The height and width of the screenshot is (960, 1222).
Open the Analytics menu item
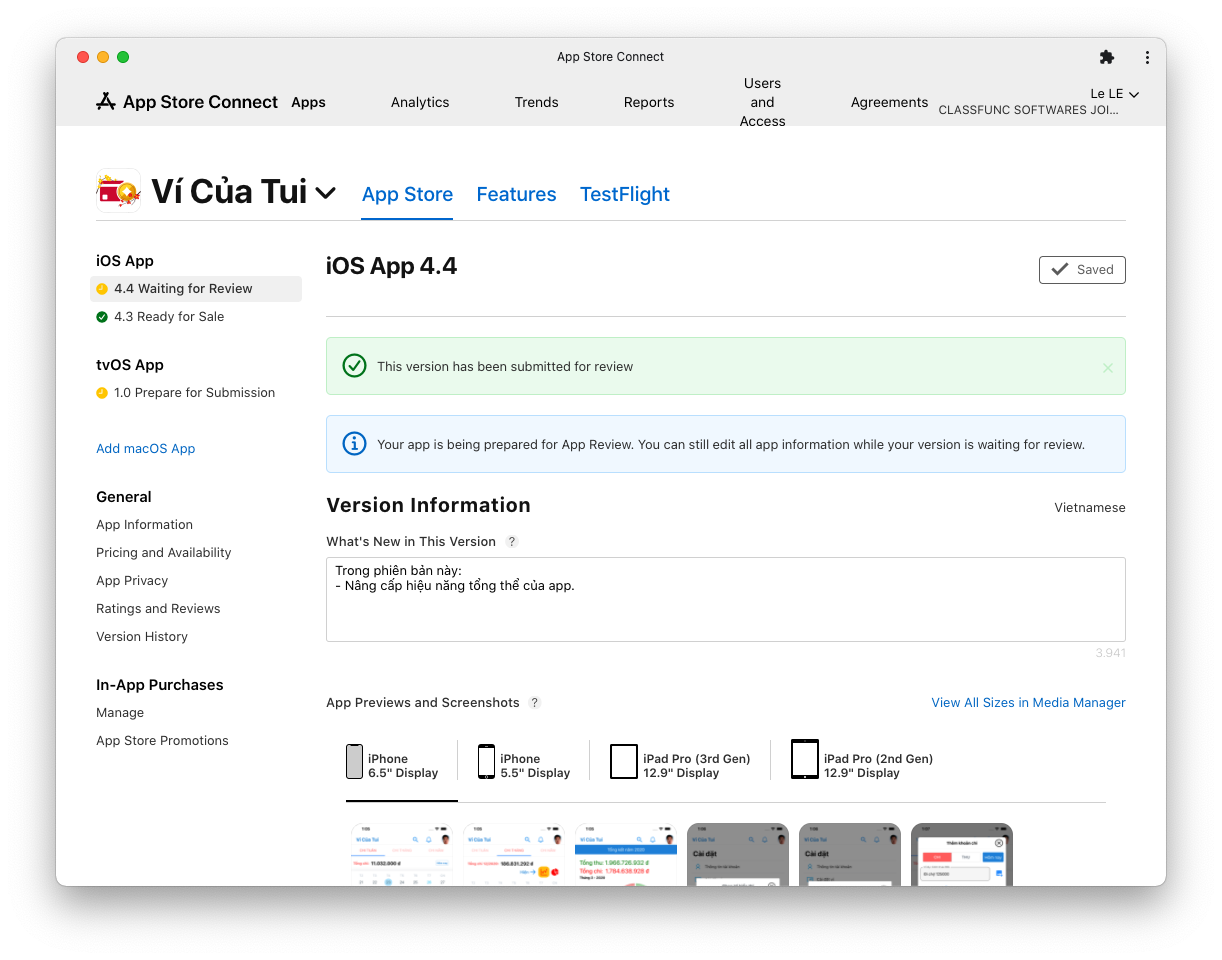(x=420, y=102)
